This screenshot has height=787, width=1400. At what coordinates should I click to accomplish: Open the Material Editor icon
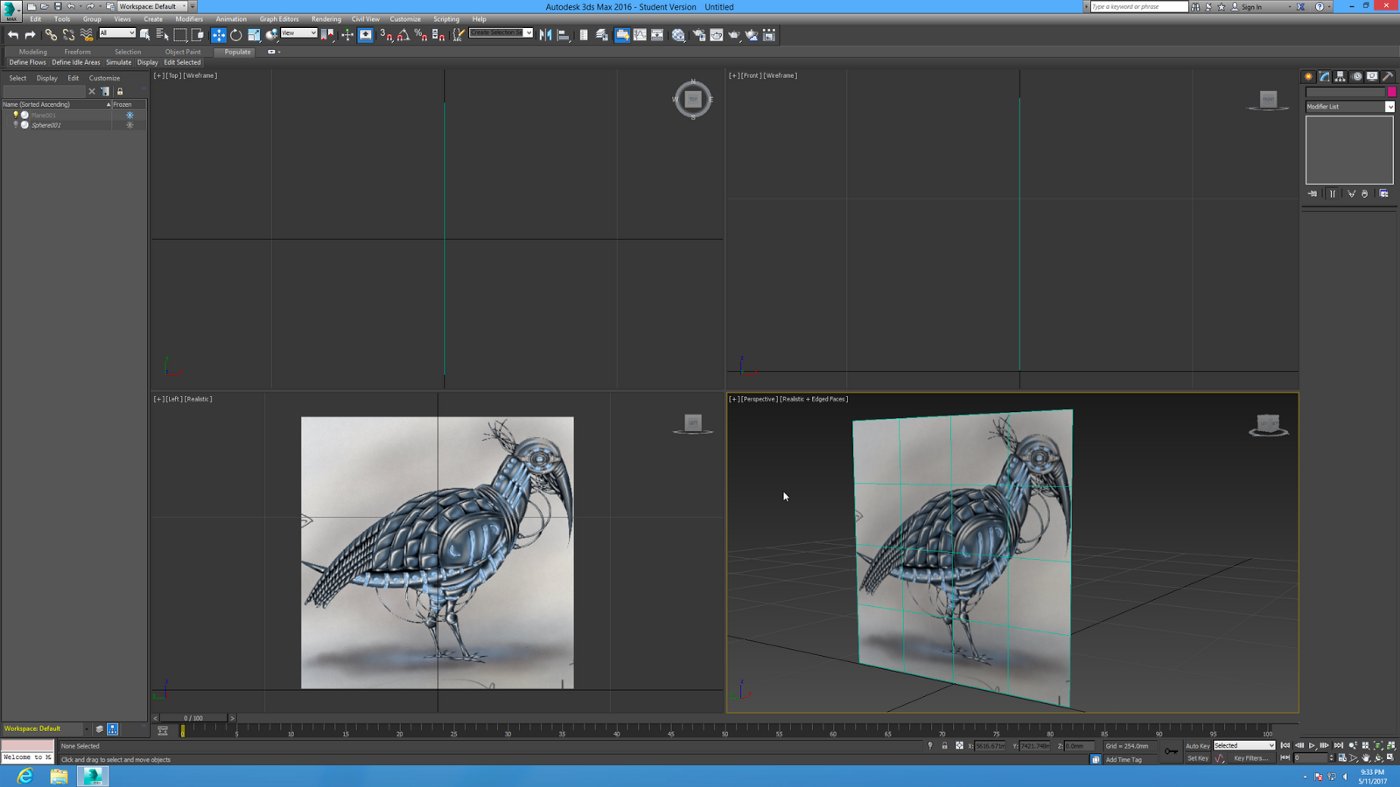coord(678,35)
